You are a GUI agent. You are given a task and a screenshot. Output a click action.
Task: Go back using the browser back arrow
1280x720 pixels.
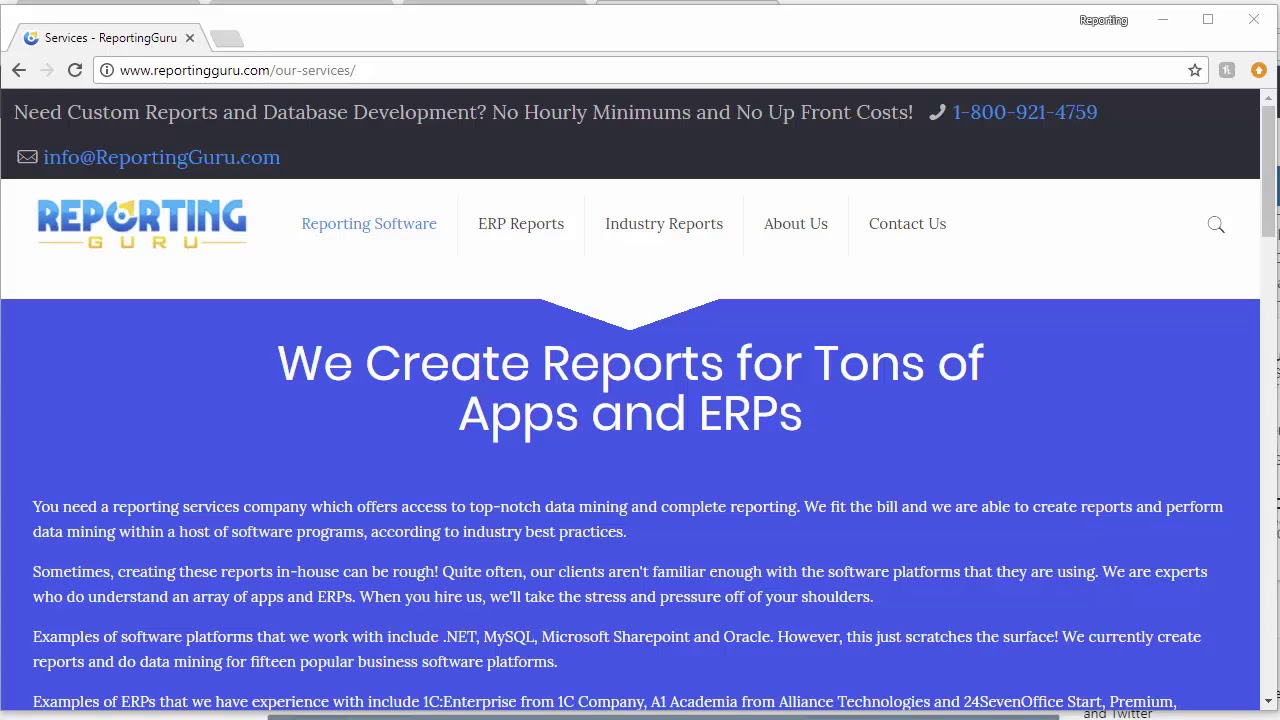pyautogui.click(x=19, y=70)
